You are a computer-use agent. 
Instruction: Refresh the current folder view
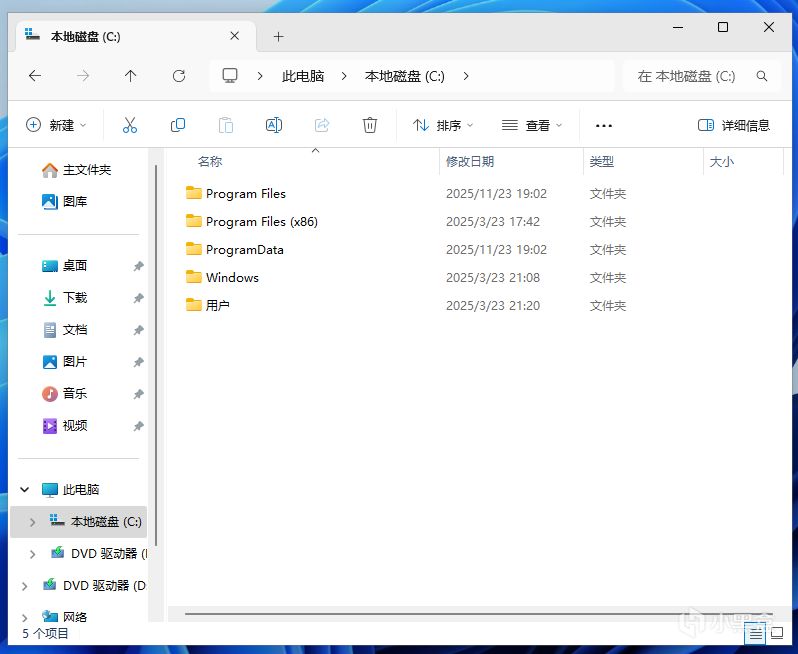click(x=179, y=76)
